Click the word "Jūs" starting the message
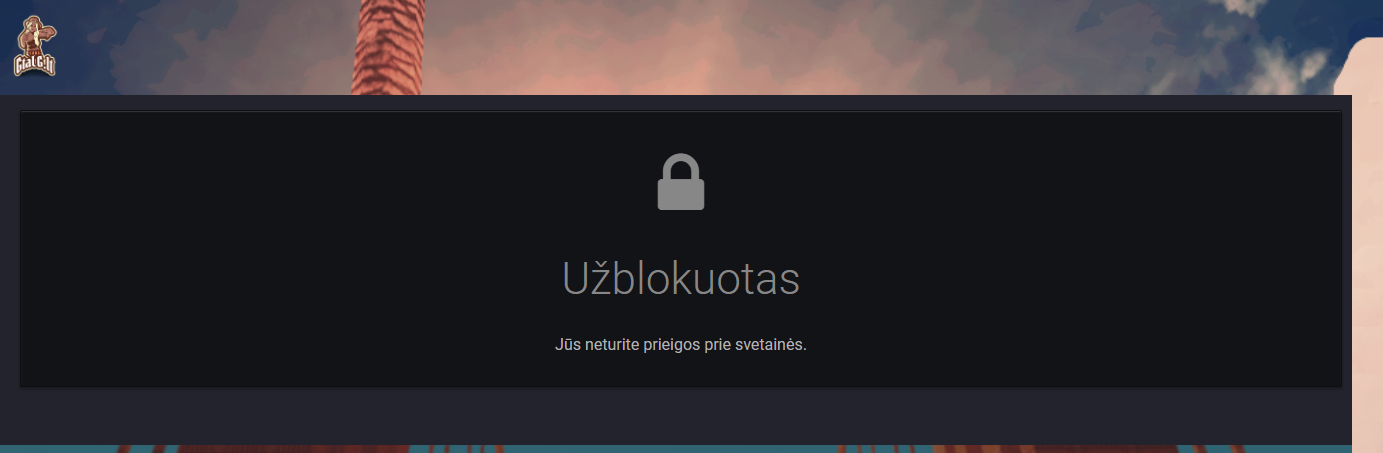The height and width of the screenshot is (453, 1383). [x=567, y=345]
